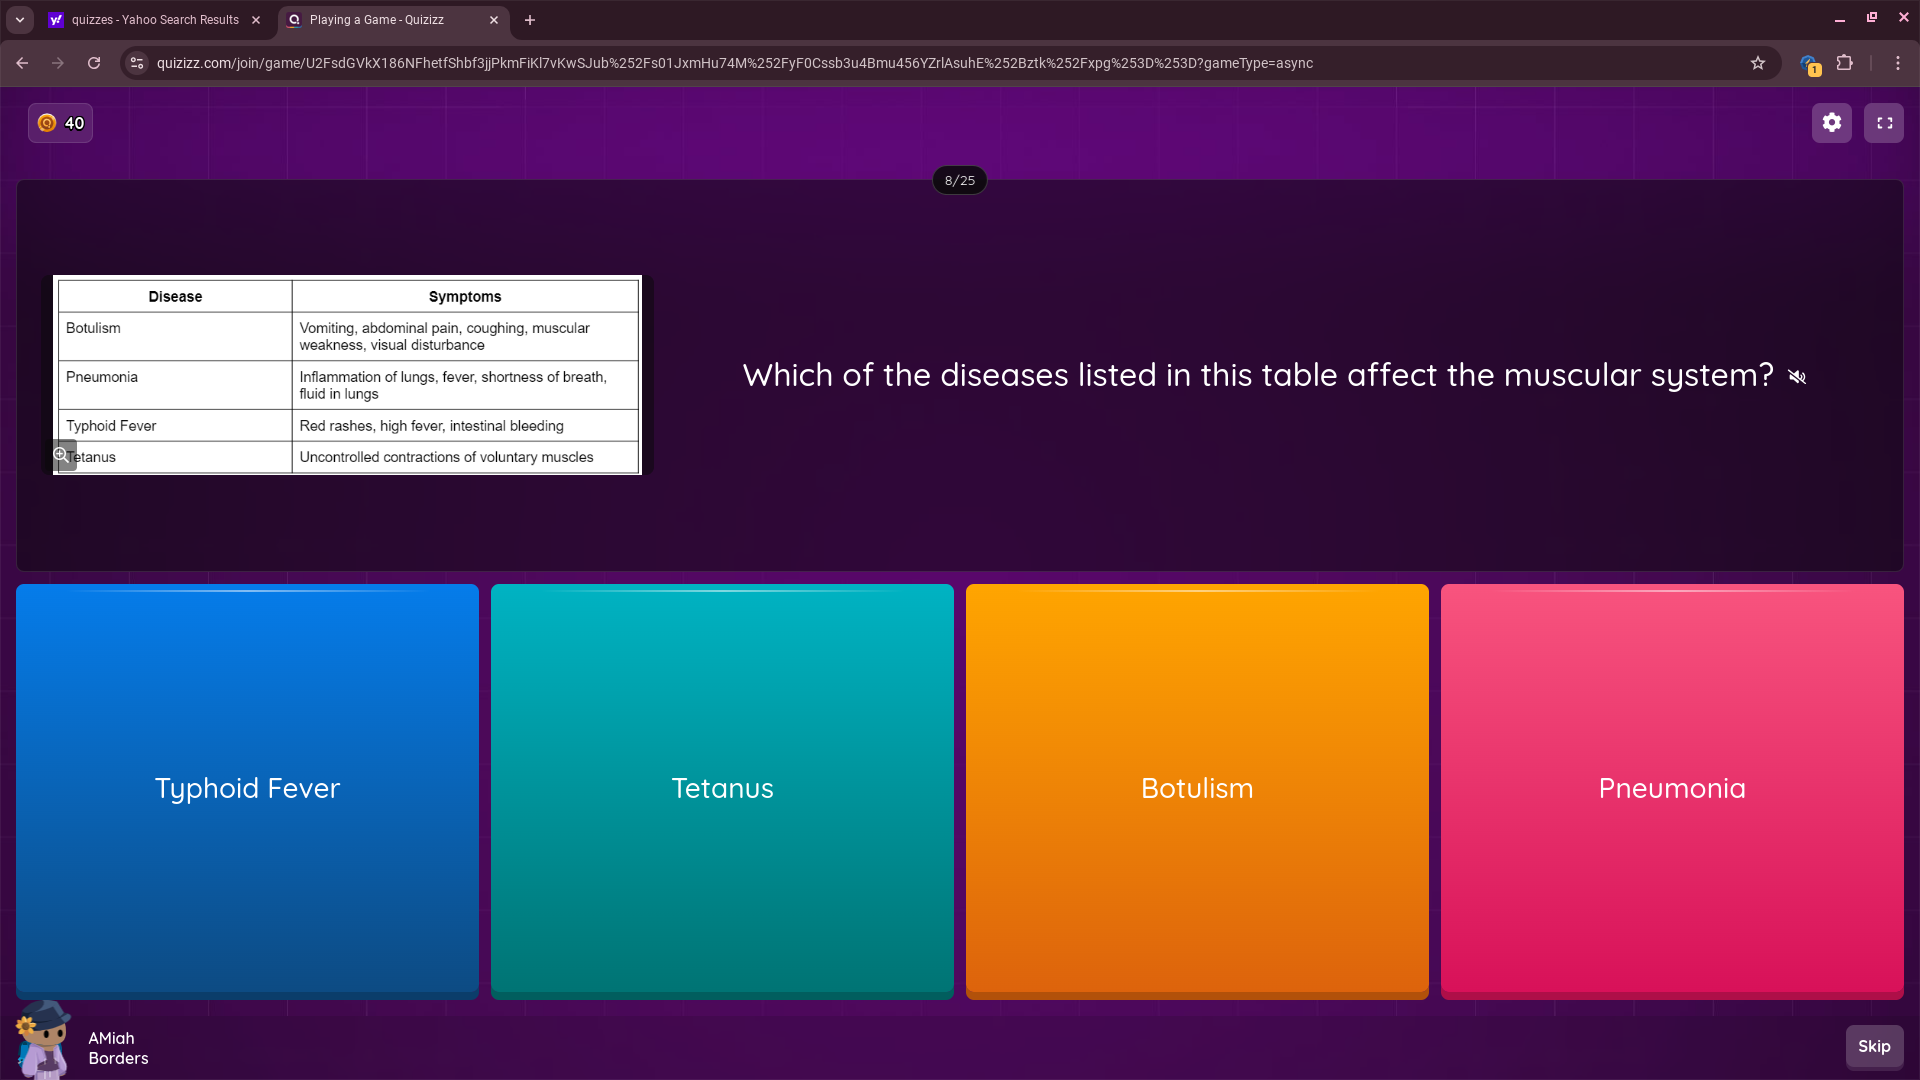View site information icon in address bar
Screen dimensions: 1920x1080
137,63
